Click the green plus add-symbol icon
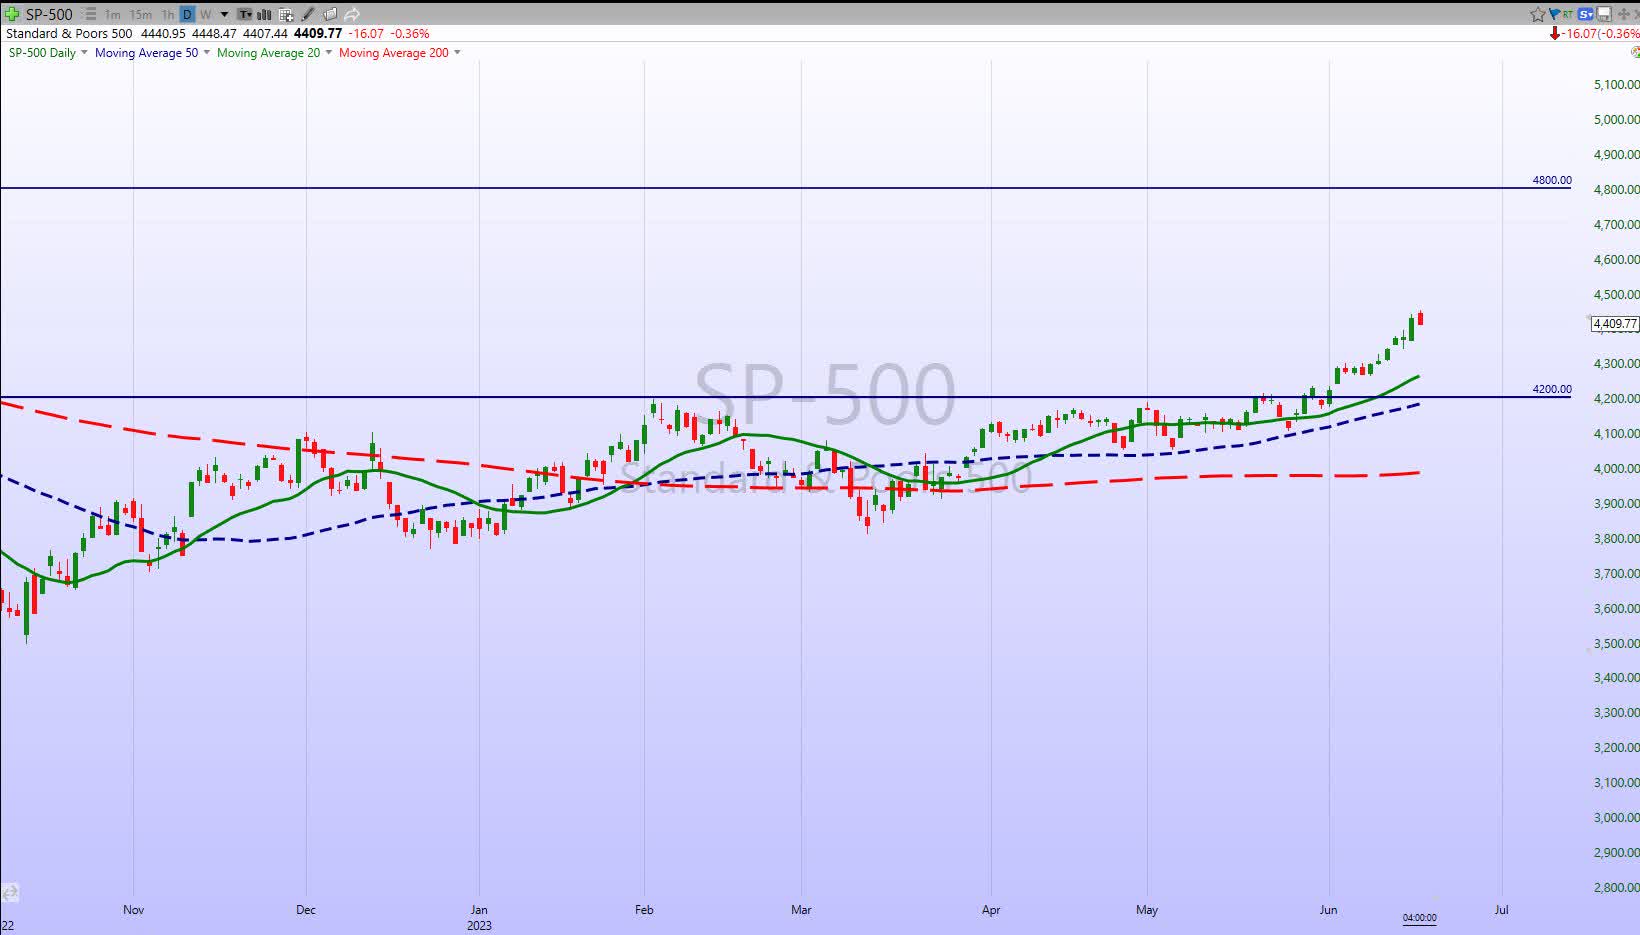1640x935 pixels. [12, 14]
